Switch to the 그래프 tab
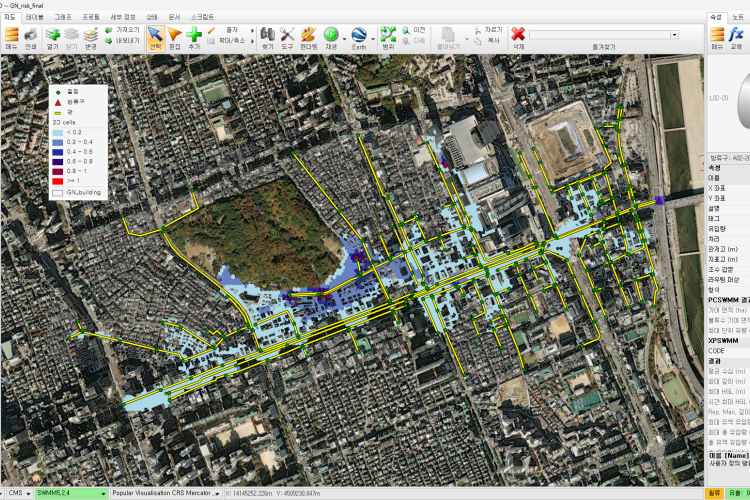This screenshot has height=500, width=750. click(63, 17)
